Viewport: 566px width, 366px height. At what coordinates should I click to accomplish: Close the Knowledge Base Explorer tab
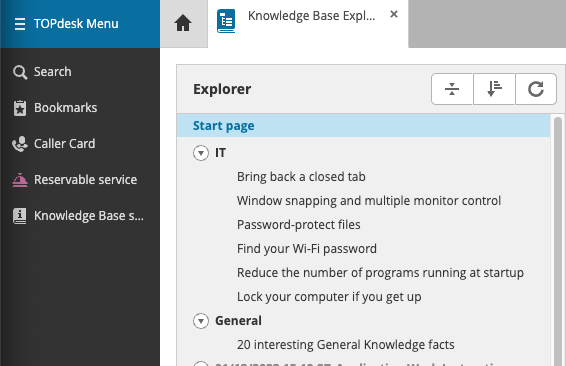(x=394, y=14)
